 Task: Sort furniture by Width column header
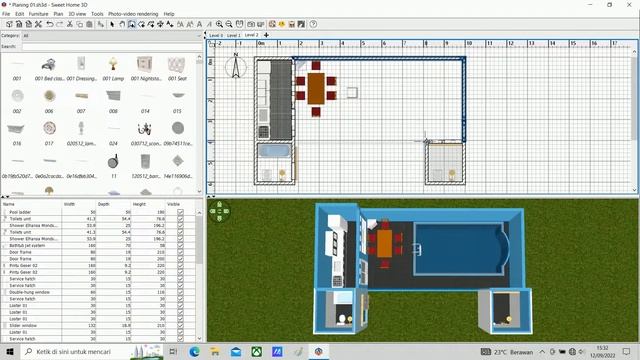[79, 204]
